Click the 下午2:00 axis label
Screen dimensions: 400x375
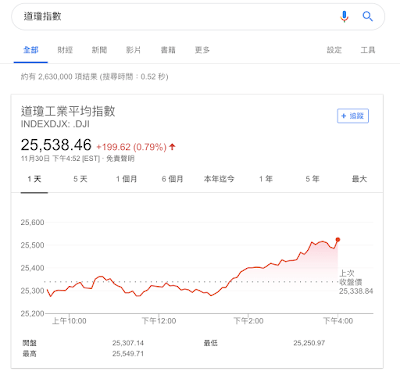coord(248,321)
